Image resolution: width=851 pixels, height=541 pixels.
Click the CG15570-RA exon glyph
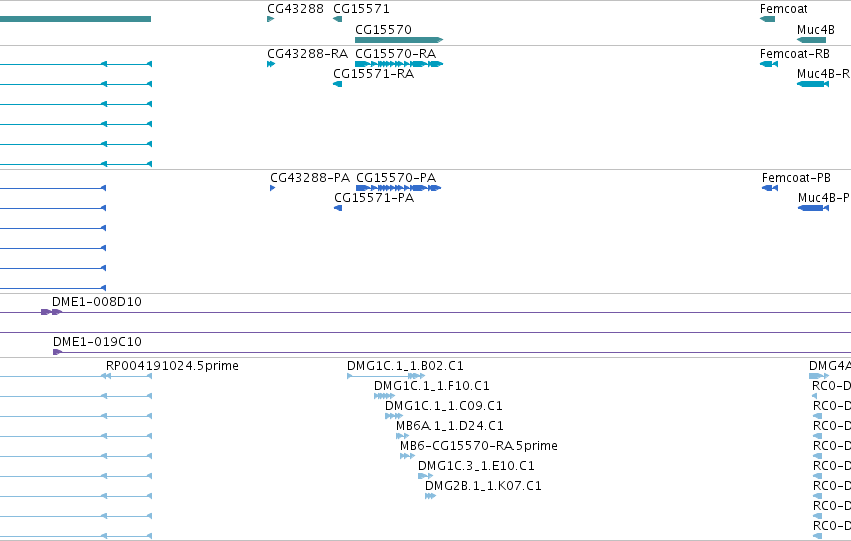(399, 64)
